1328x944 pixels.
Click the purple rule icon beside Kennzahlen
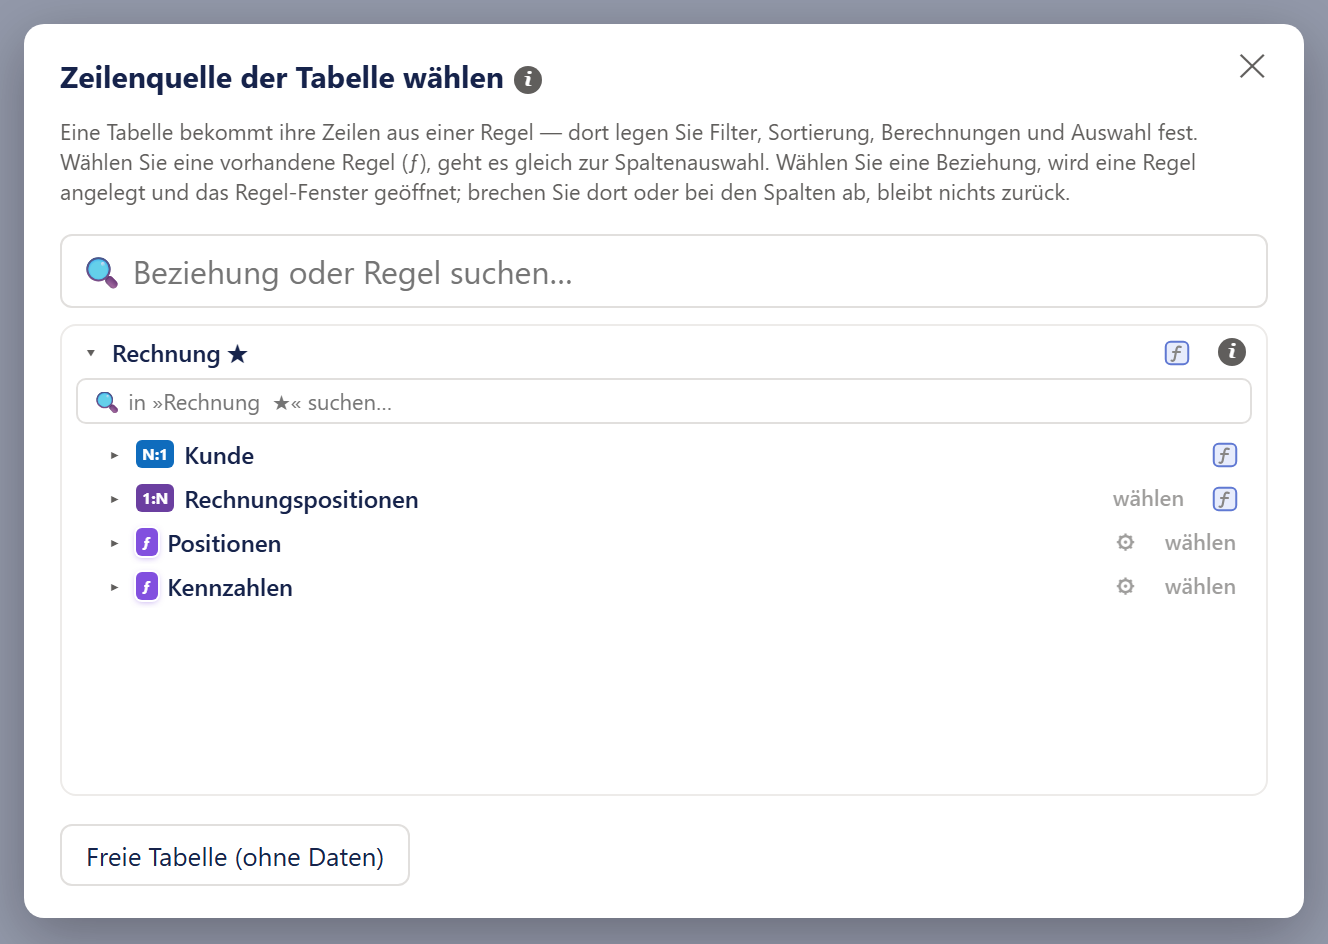147,587
